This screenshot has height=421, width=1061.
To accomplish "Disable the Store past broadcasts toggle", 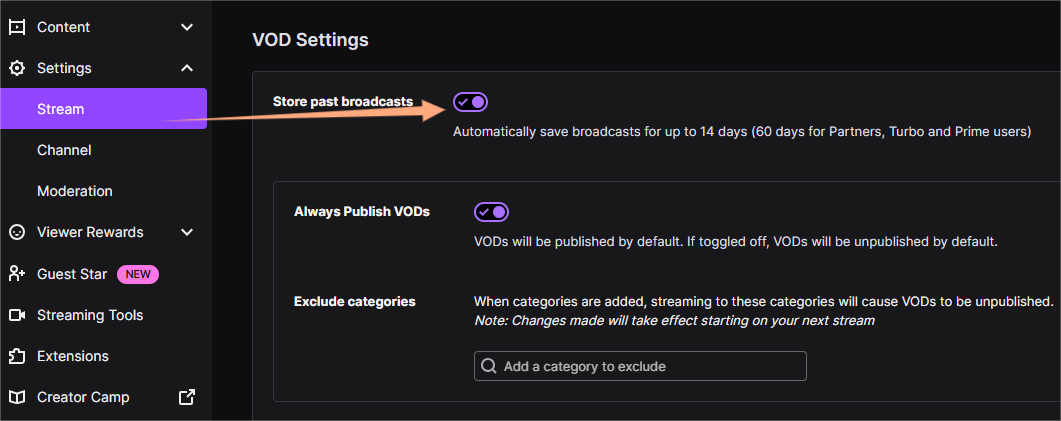I will click(471, 102).
